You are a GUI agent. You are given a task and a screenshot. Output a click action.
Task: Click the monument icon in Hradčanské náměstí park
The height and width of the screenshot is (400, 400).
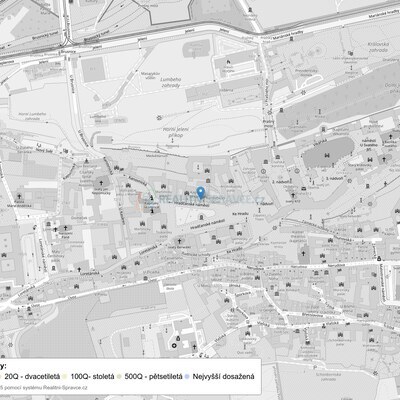pyautogui.click(x=201, y=217)
